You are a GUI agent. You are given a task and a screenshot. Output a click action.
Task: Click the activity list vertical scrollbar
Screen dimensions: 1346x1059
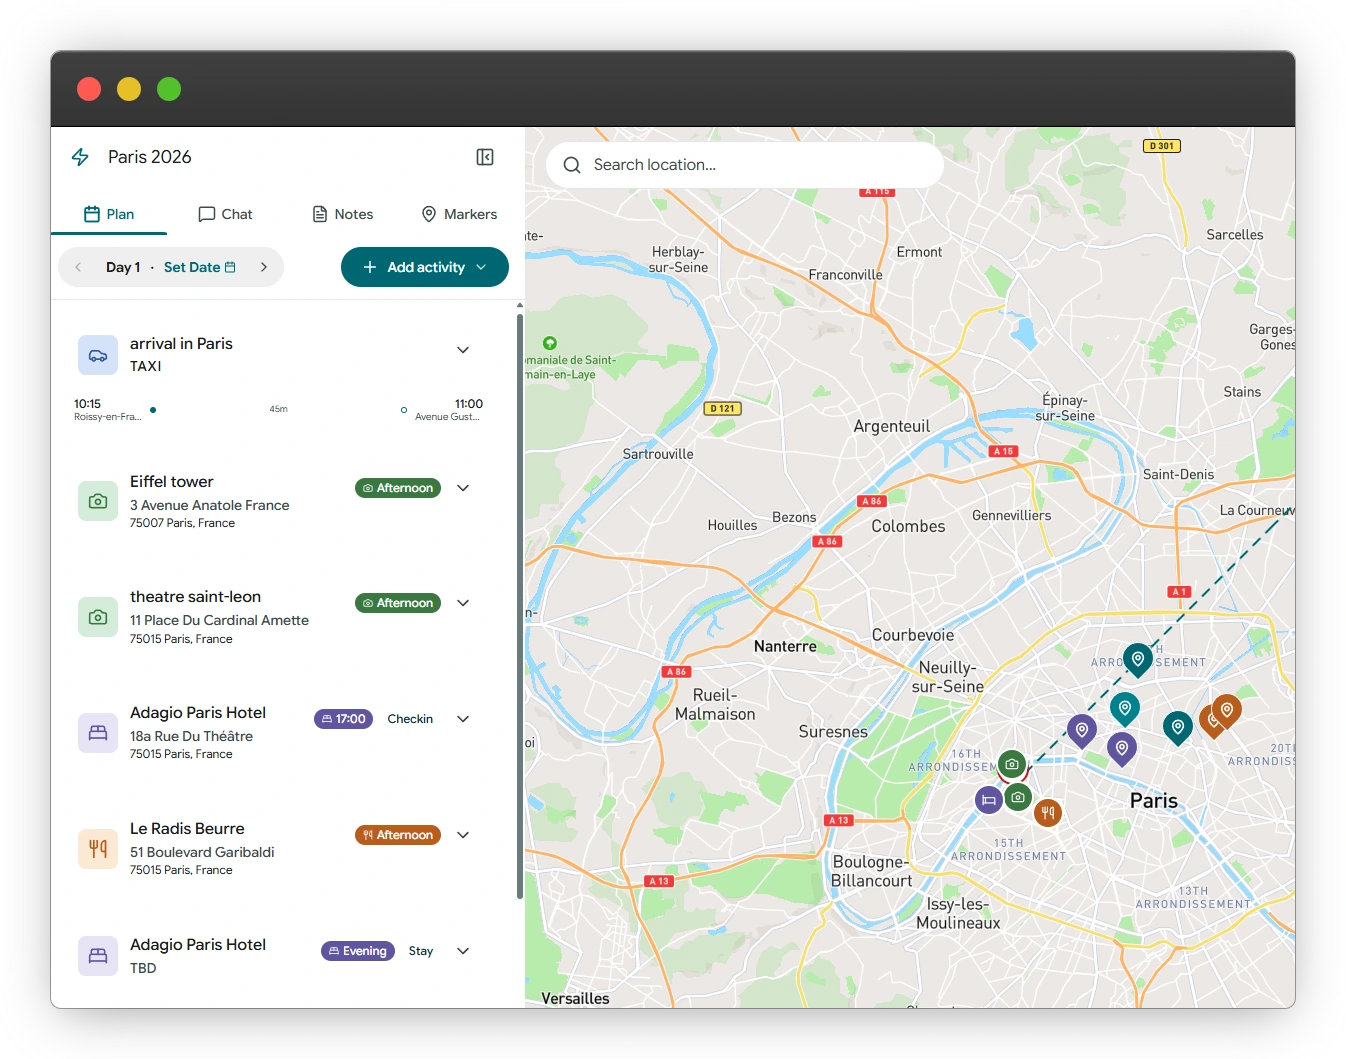point(519,606)
